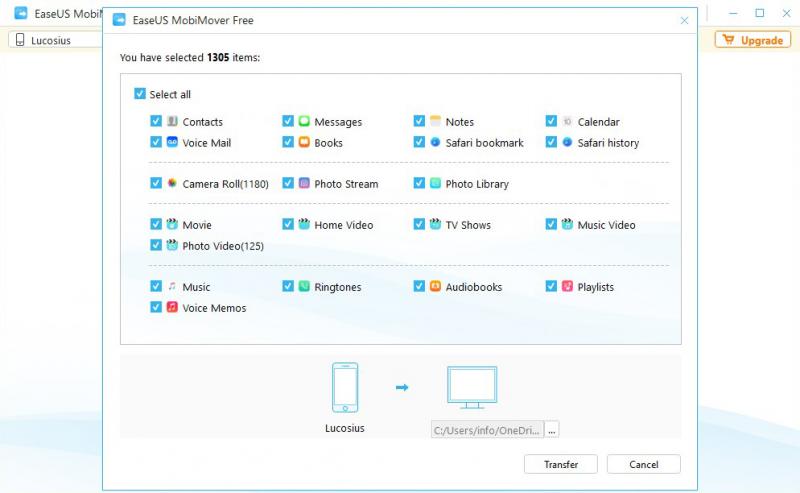Uncheck the Photo Video checkbox
The width and height of the screenshot is (800, 493).
coord(156,245)
